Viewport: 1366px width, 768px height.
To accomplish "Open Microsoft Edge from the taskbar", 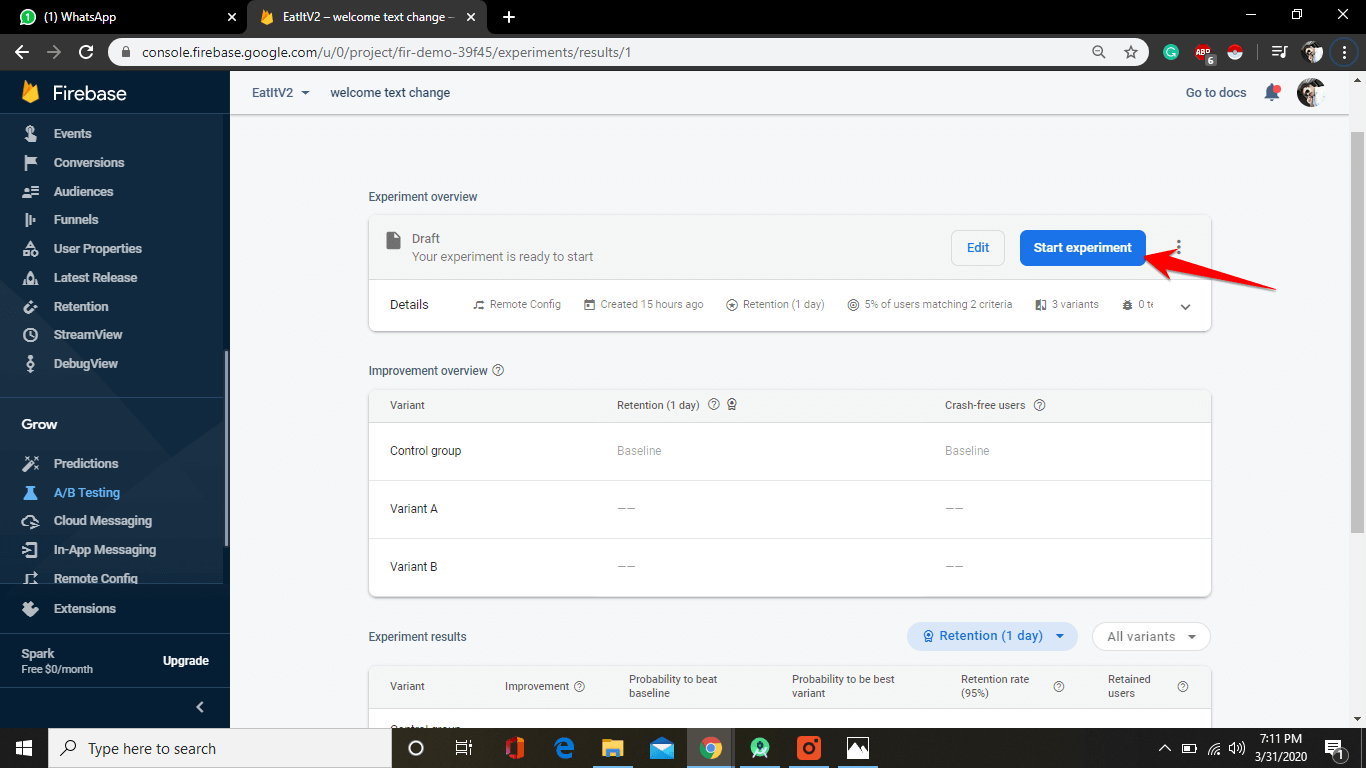I will [x=564, y=748].
